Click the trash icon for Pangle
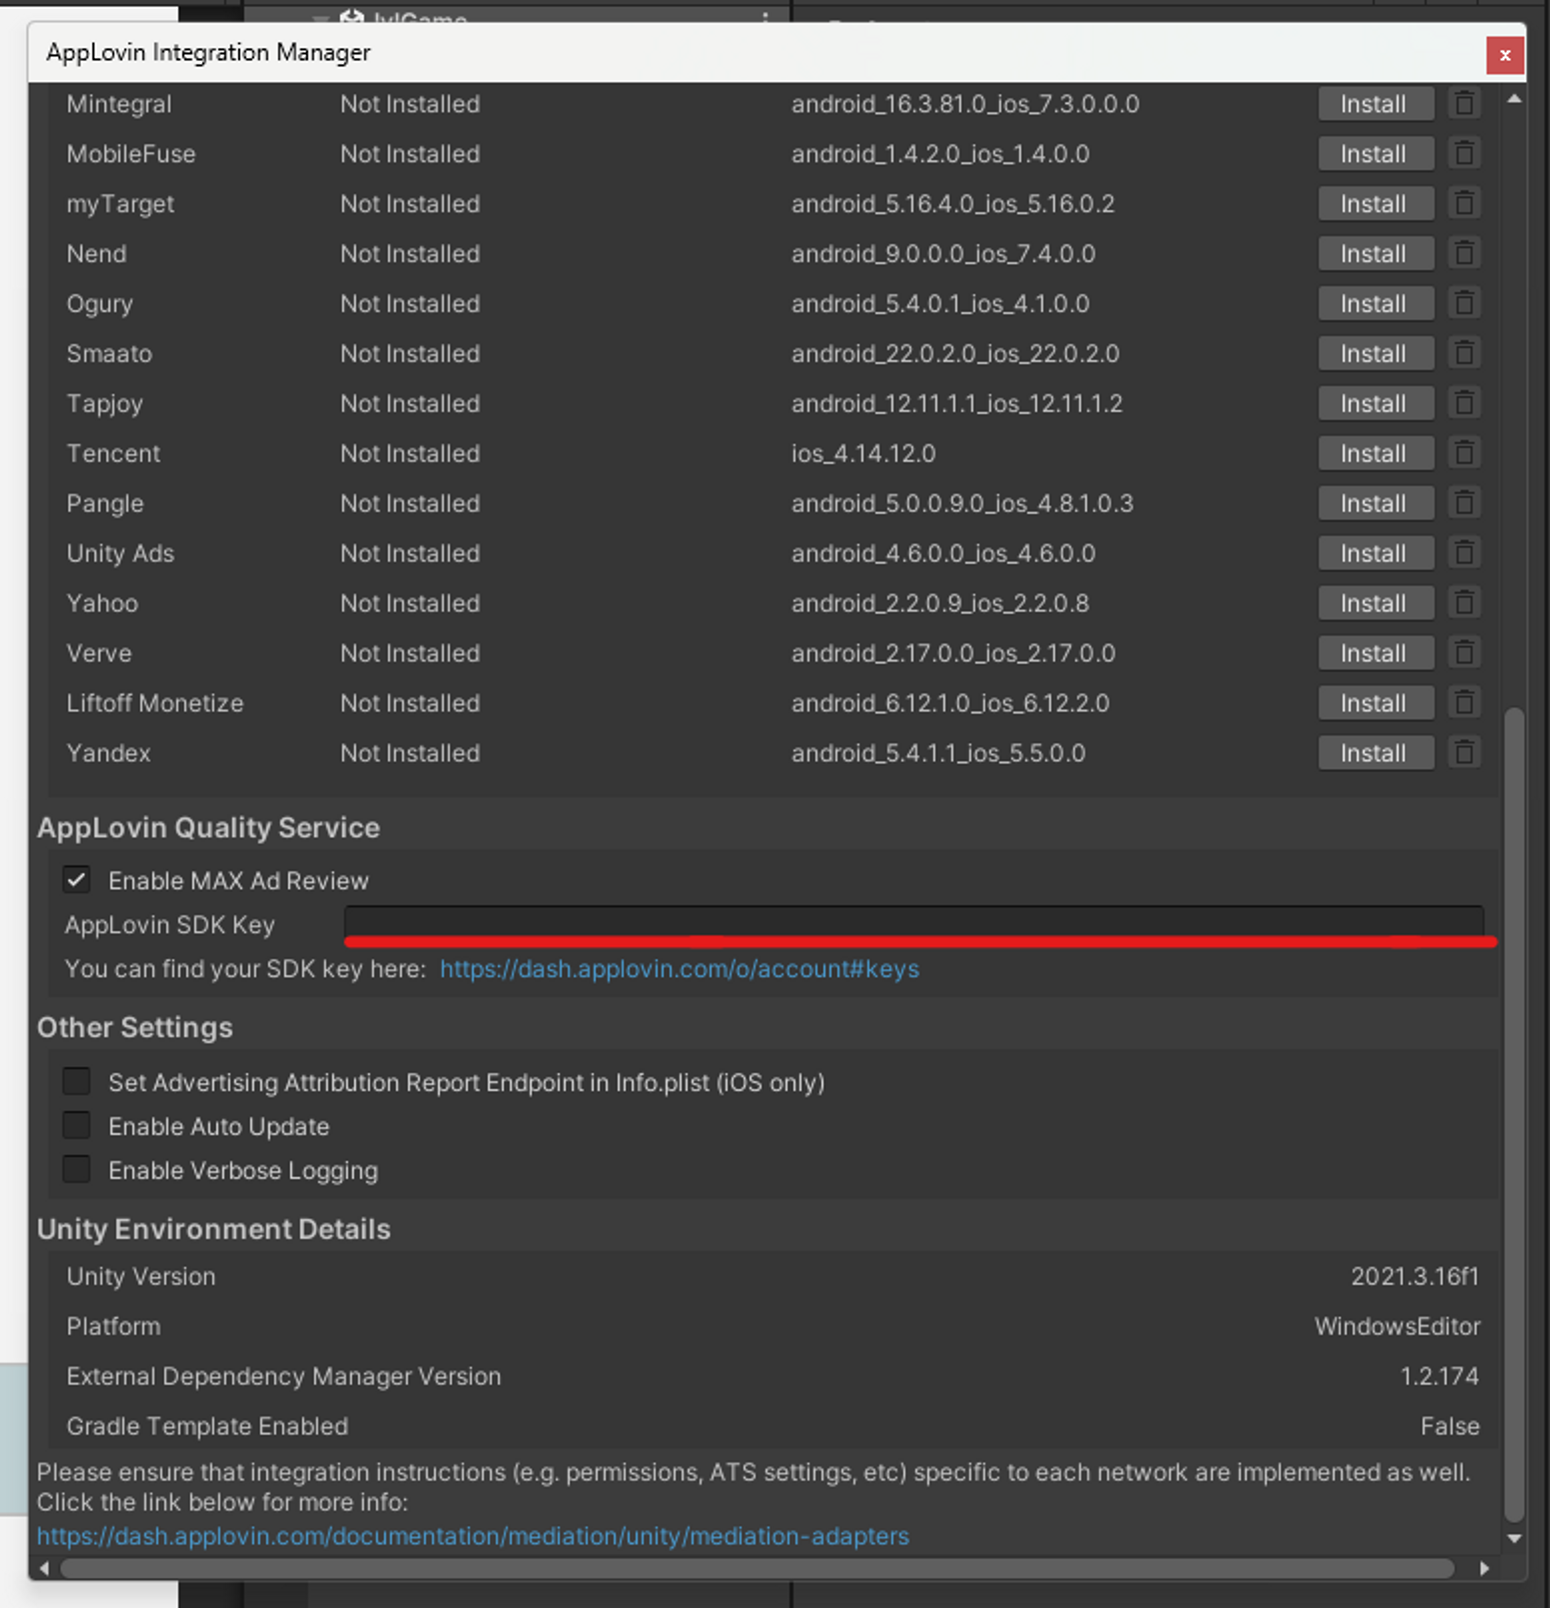Viewport: 1550px width, 1608px height. point(1464,503)
